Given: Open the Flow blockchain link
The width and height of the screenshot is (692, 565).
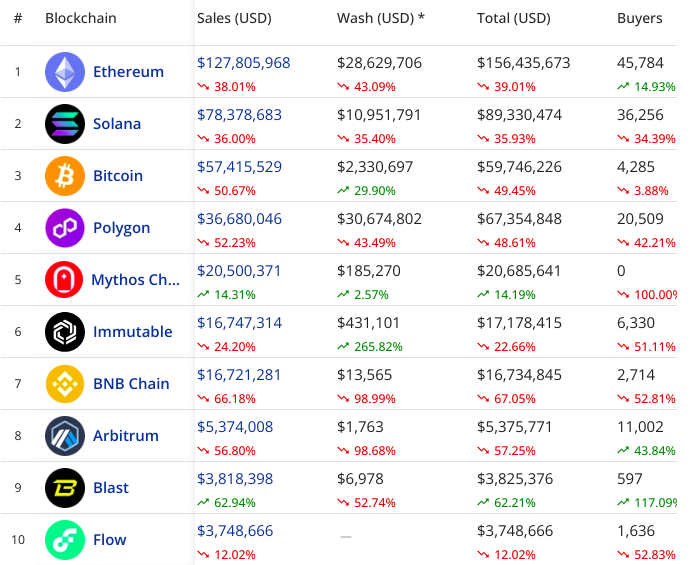Looking at the screenshot, I should (109, 540).
